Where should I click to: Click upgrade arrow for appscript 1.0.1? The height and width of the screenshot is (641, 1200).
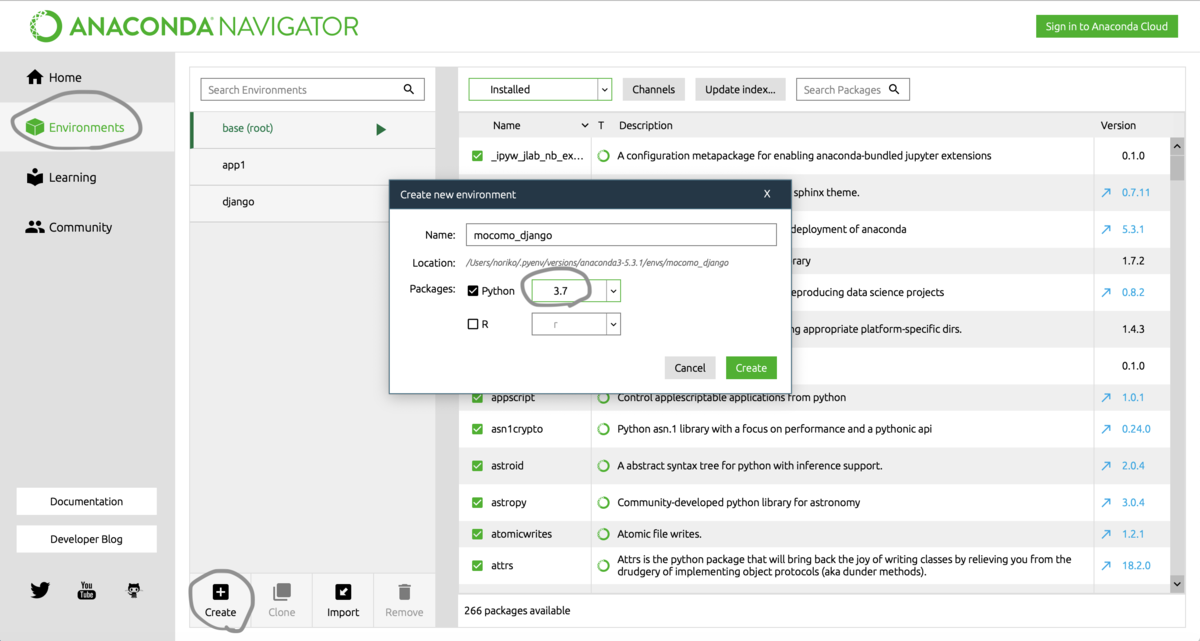[1106, 397]
